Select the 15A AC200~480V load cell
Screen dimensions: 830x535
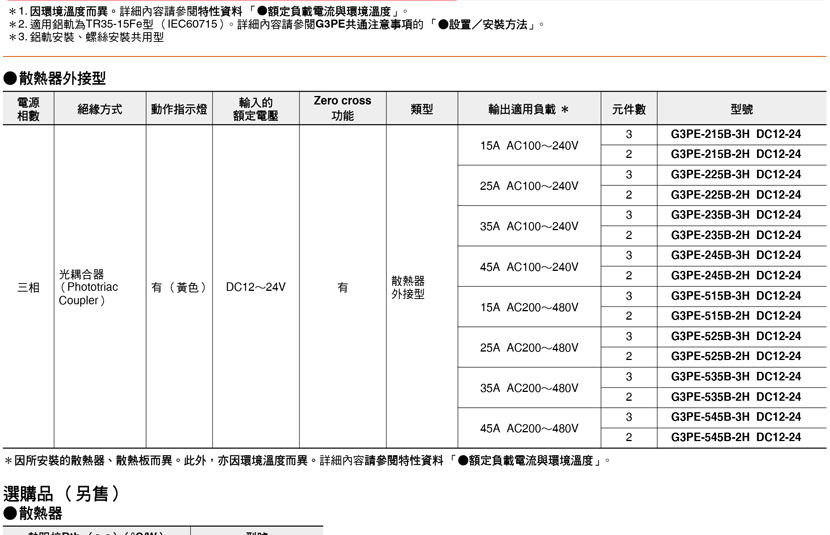[x=529, y=307]
